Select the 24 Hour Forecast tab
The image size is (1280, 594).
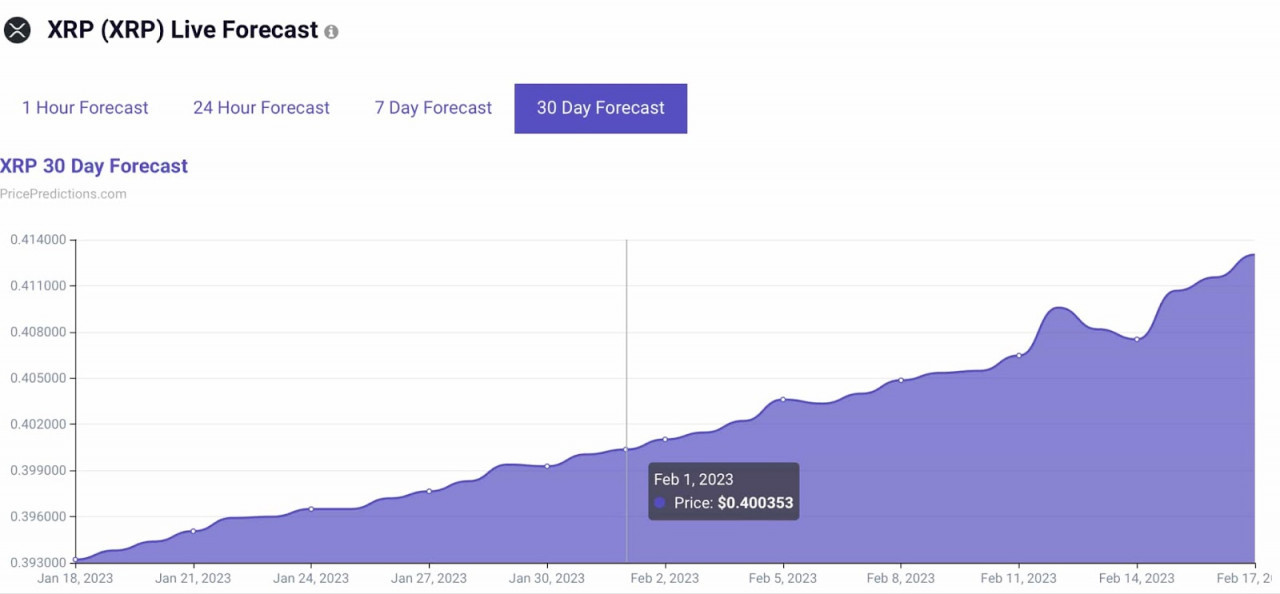[261, 108]
